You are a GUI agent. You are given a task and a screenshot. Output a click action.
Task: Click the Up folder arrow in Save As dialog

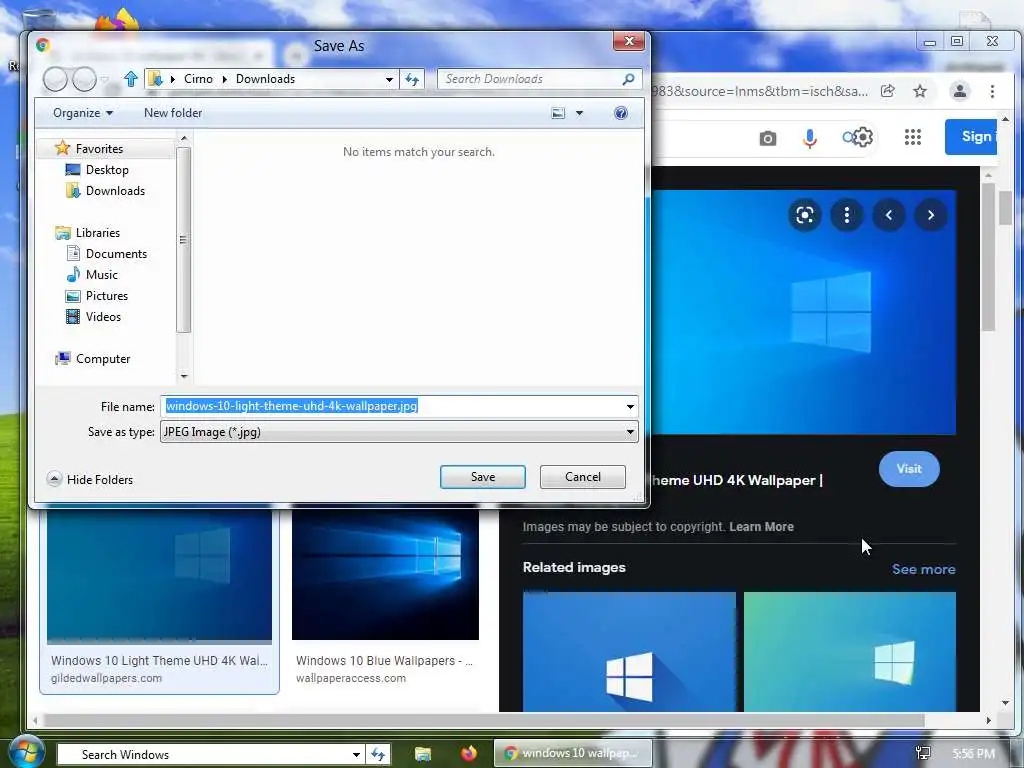coord(131,79)
